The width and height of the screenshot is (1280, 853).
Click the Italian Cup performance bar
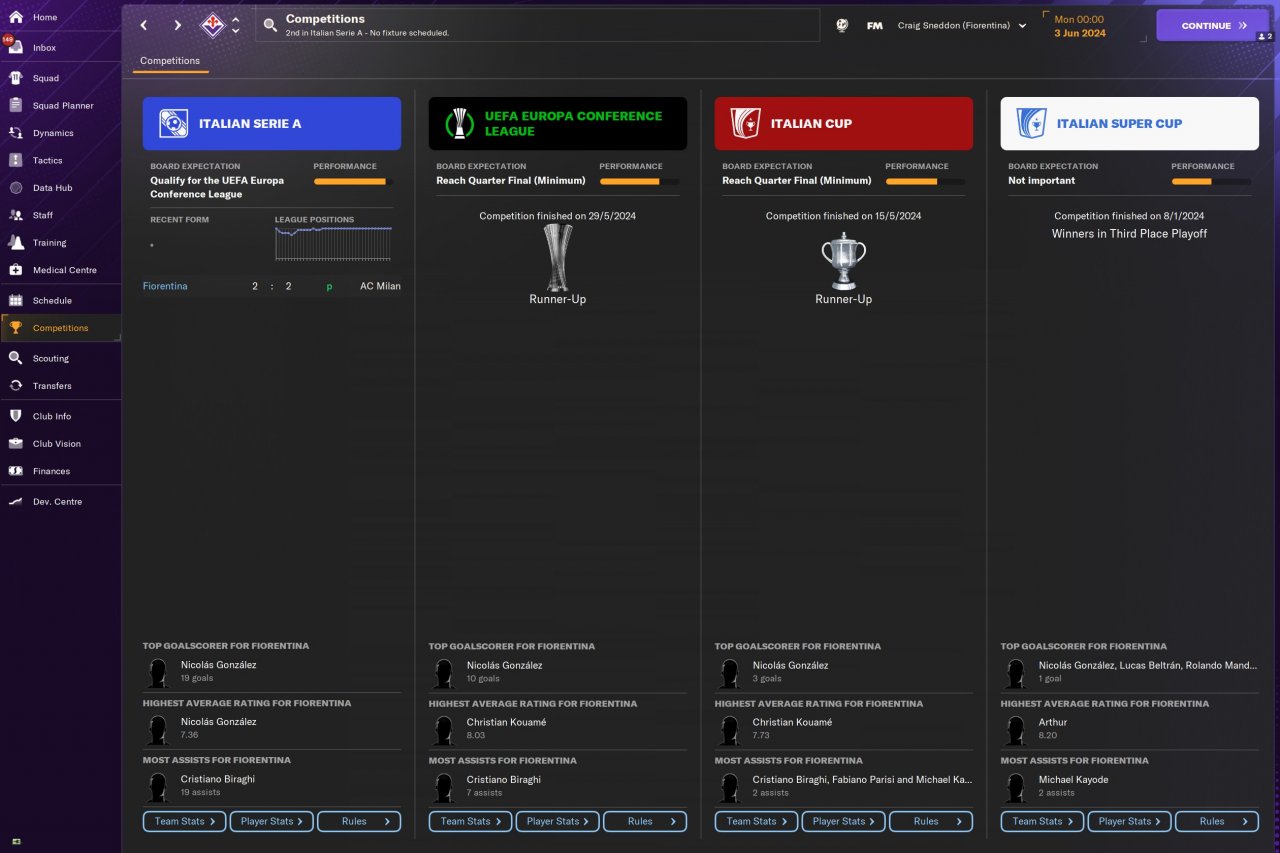[925, 182]
